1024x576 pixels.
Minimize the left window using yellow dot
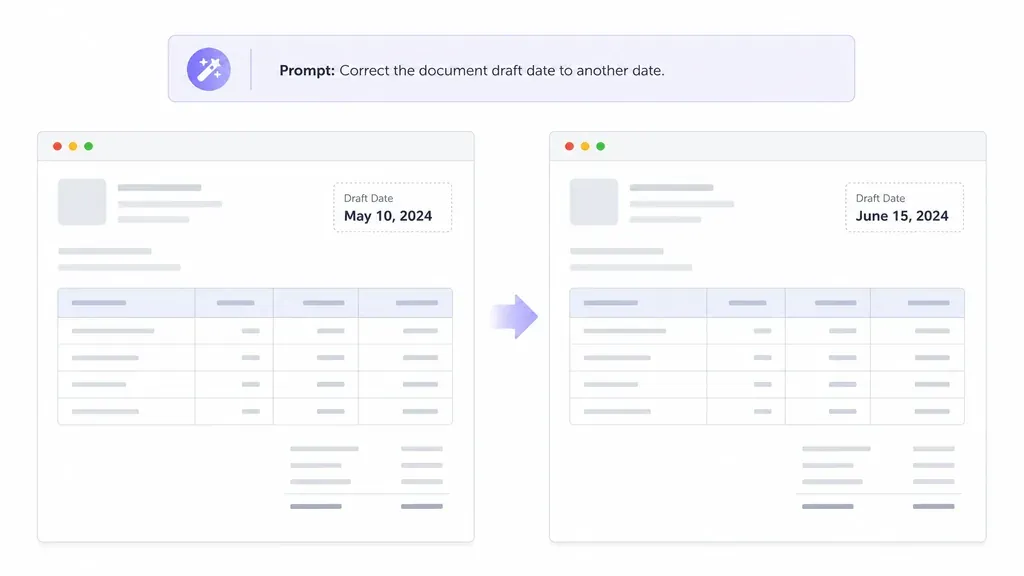[x=73, y=146]
